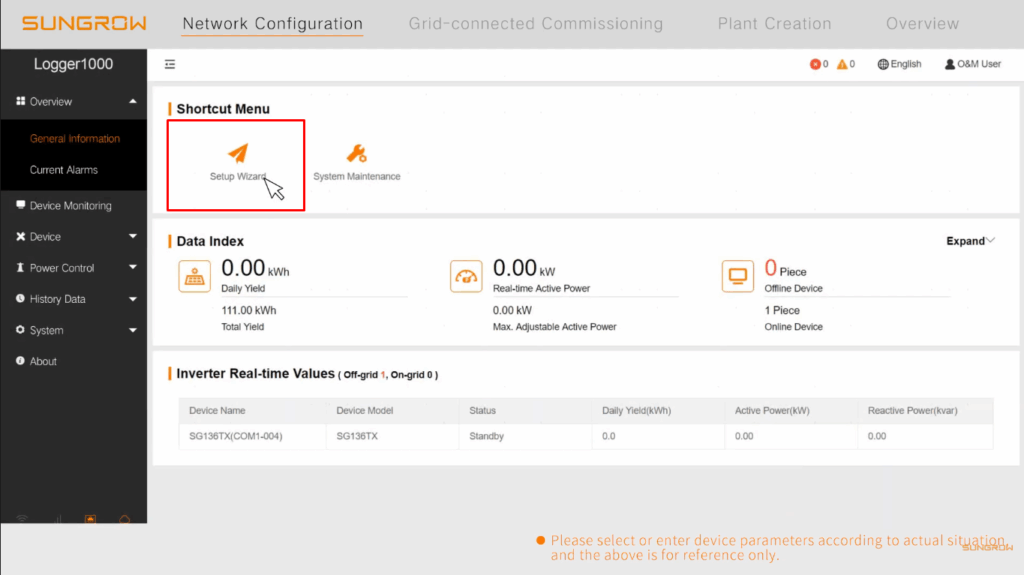Open Device Monitoring from the sidebar

[x=70, y=206]
